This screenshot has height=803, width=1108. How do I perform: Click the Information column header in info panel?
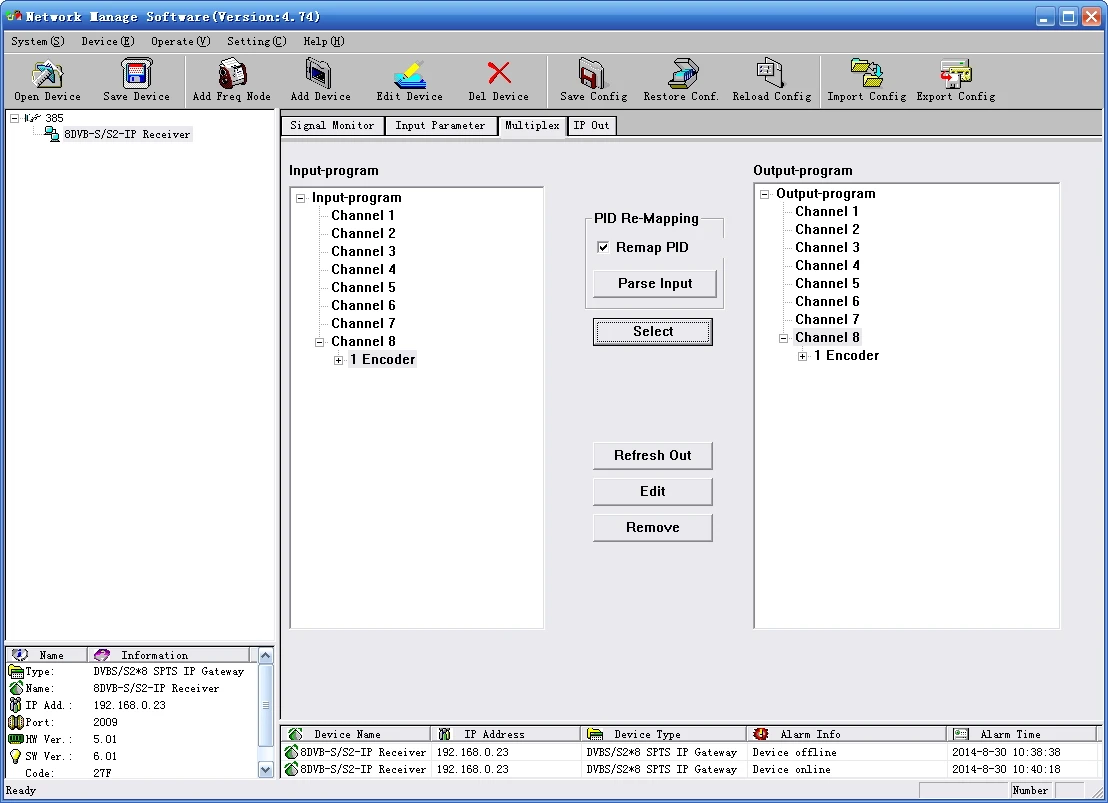click(x=168, y=655)
